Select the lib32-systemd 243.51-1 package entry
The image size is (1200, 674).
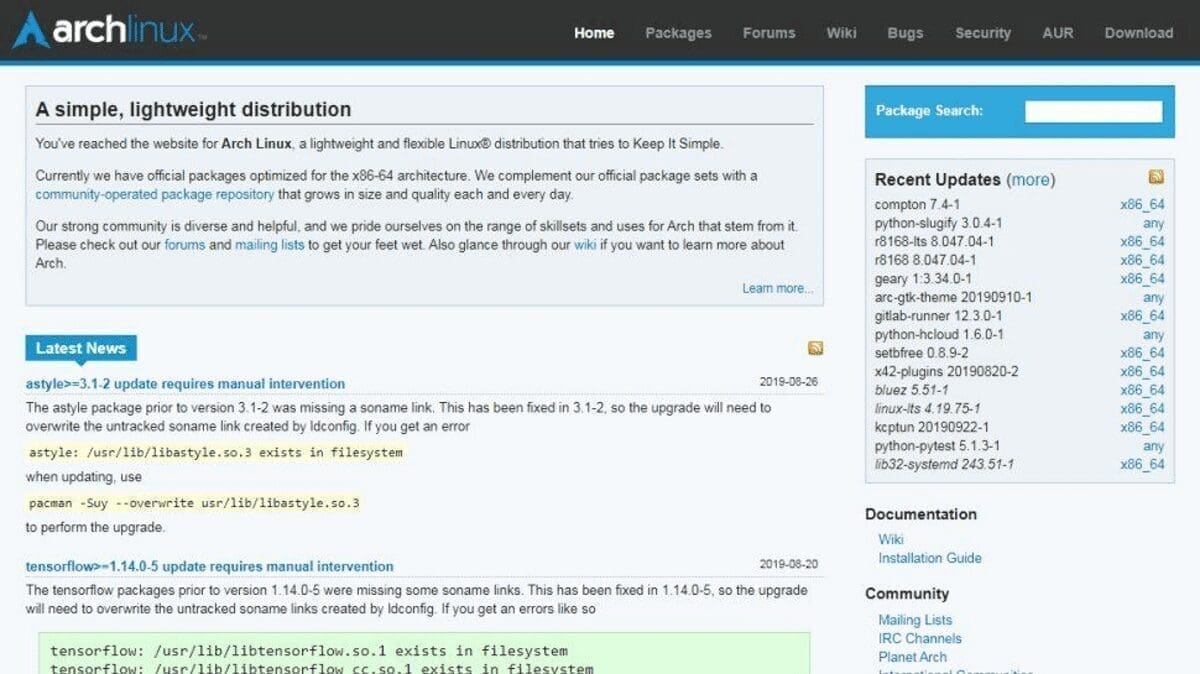(x=944, y=464)
